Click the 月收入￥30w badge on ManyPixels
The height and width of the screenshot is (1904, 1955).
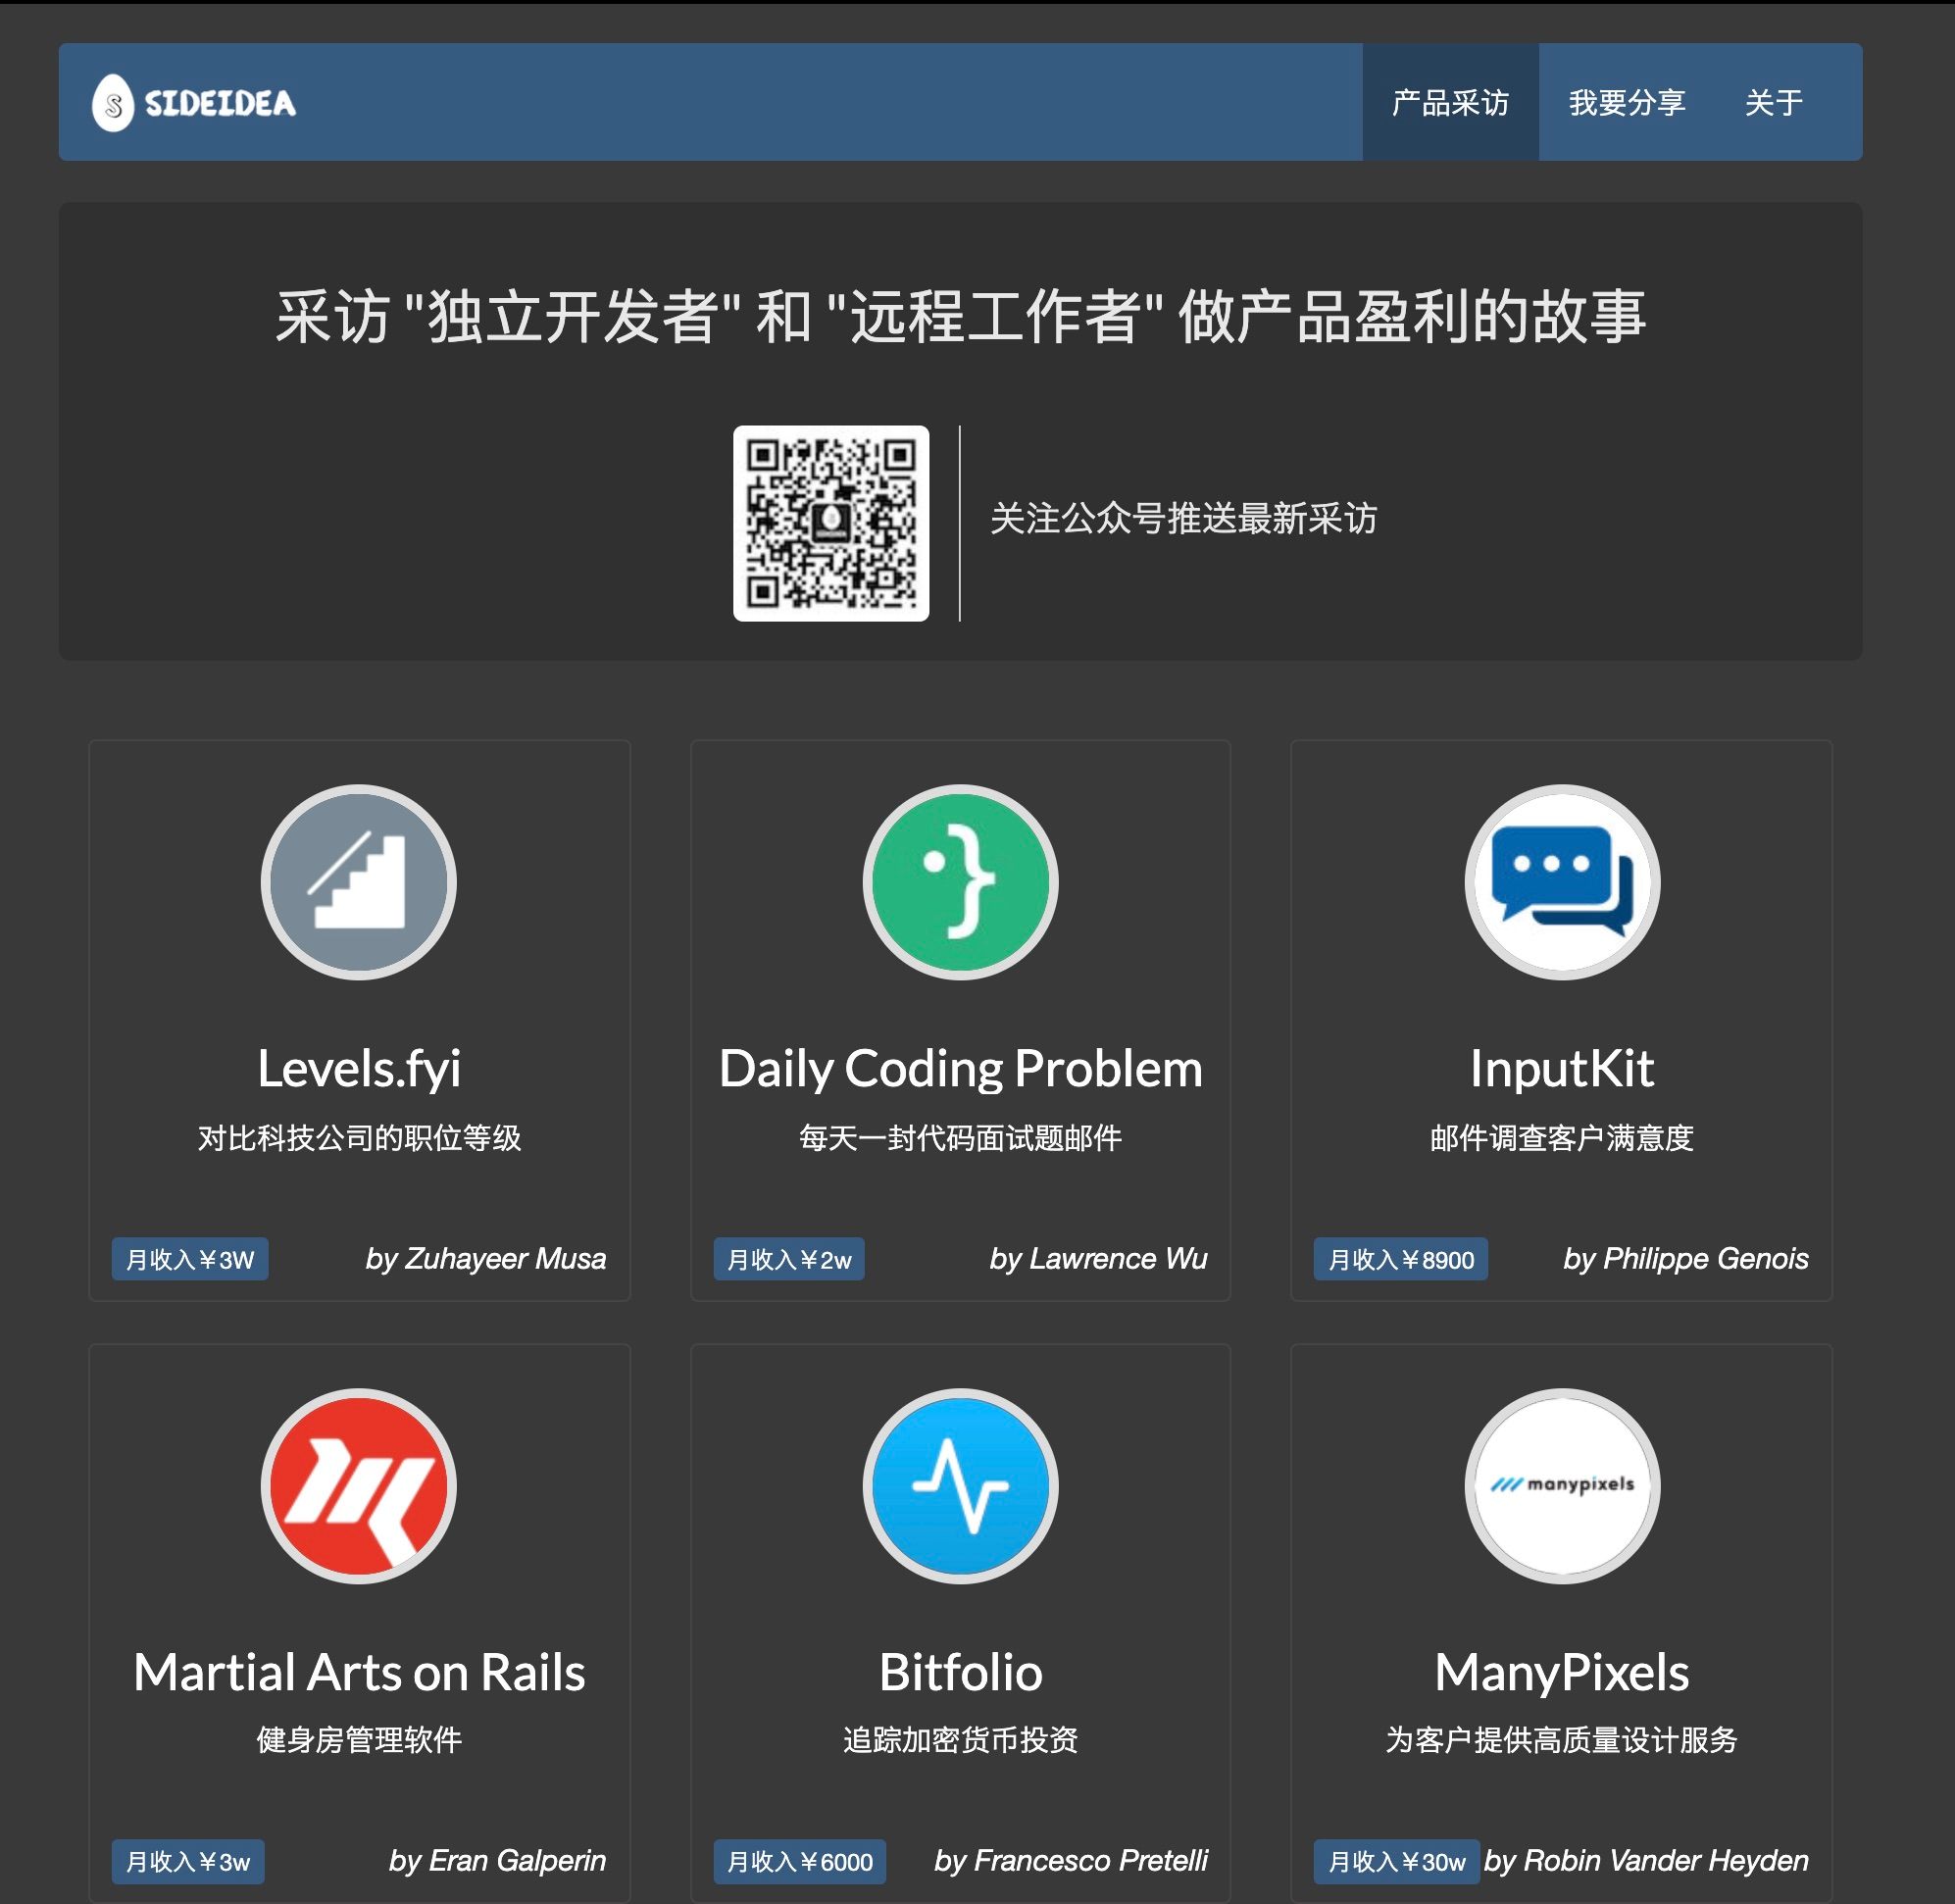coord(1396,1861)
